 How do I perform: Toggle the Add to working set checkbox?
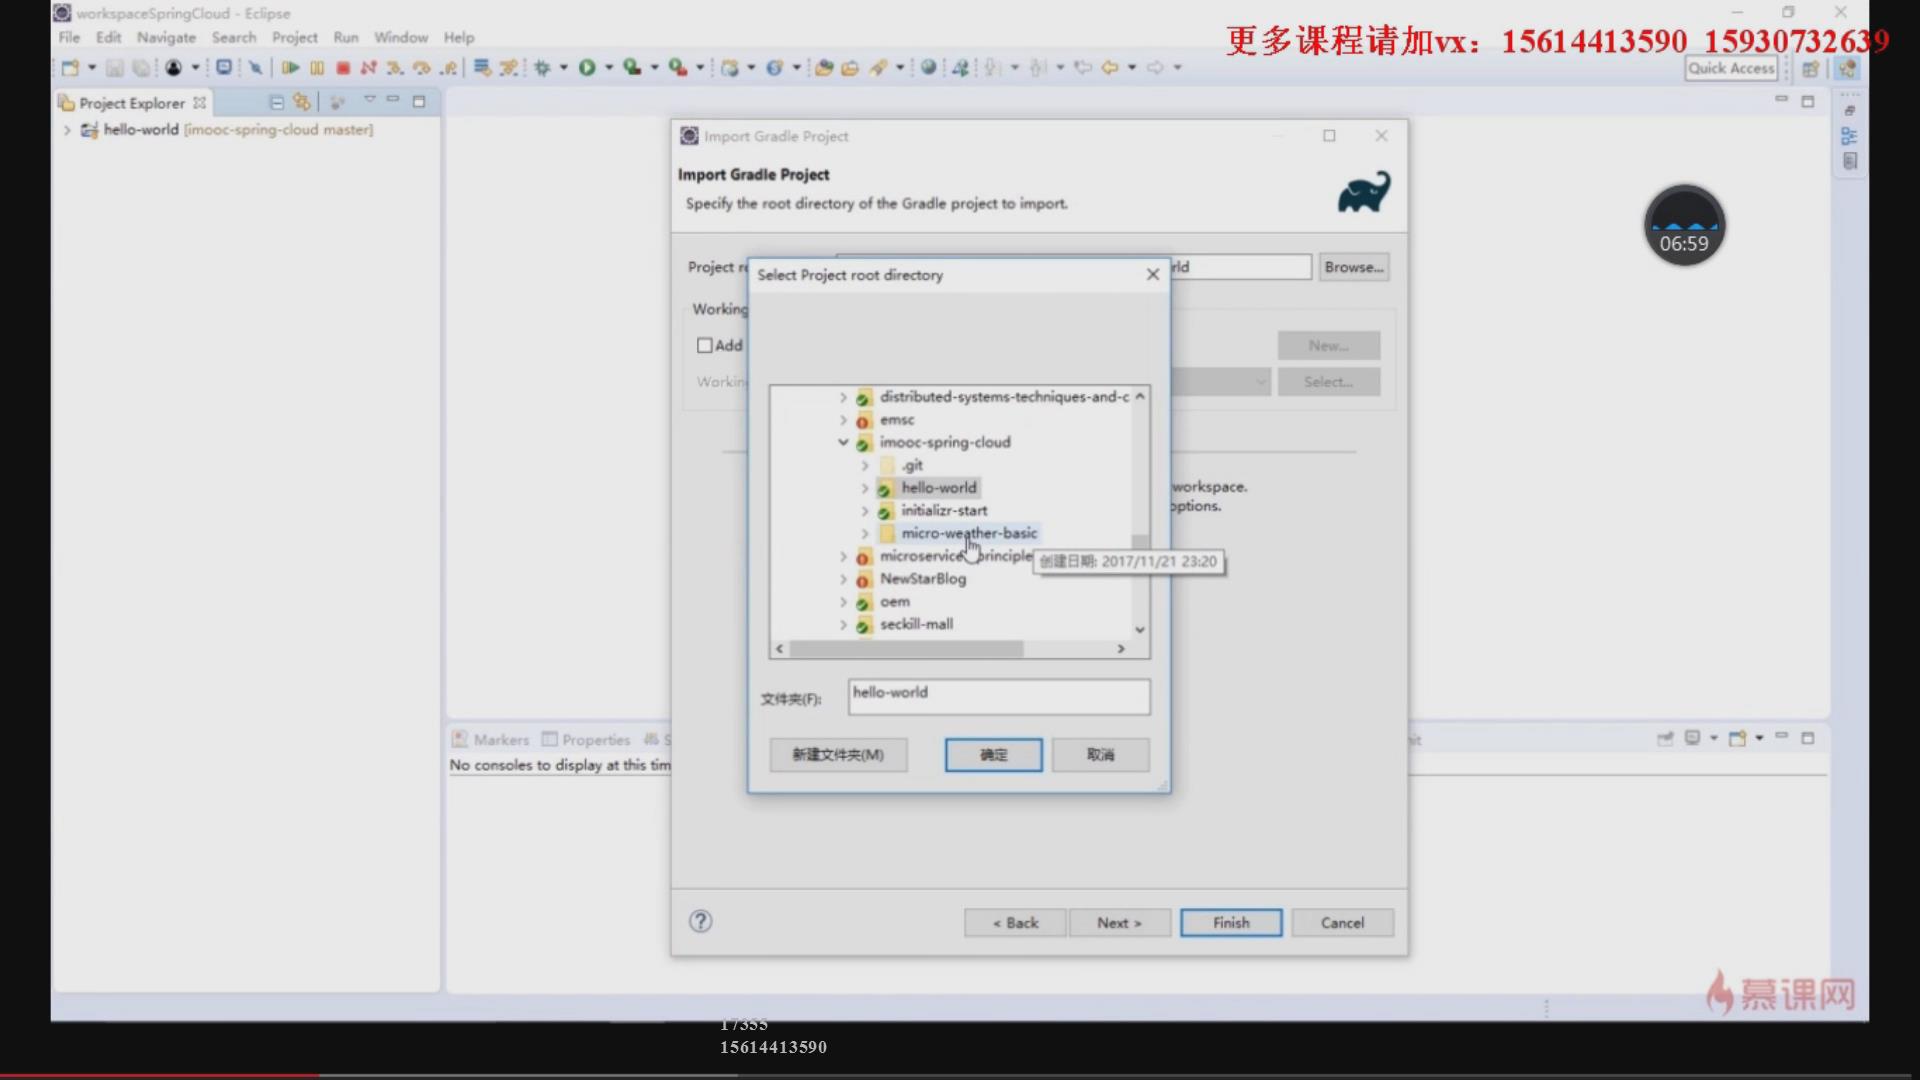point(705,345)
